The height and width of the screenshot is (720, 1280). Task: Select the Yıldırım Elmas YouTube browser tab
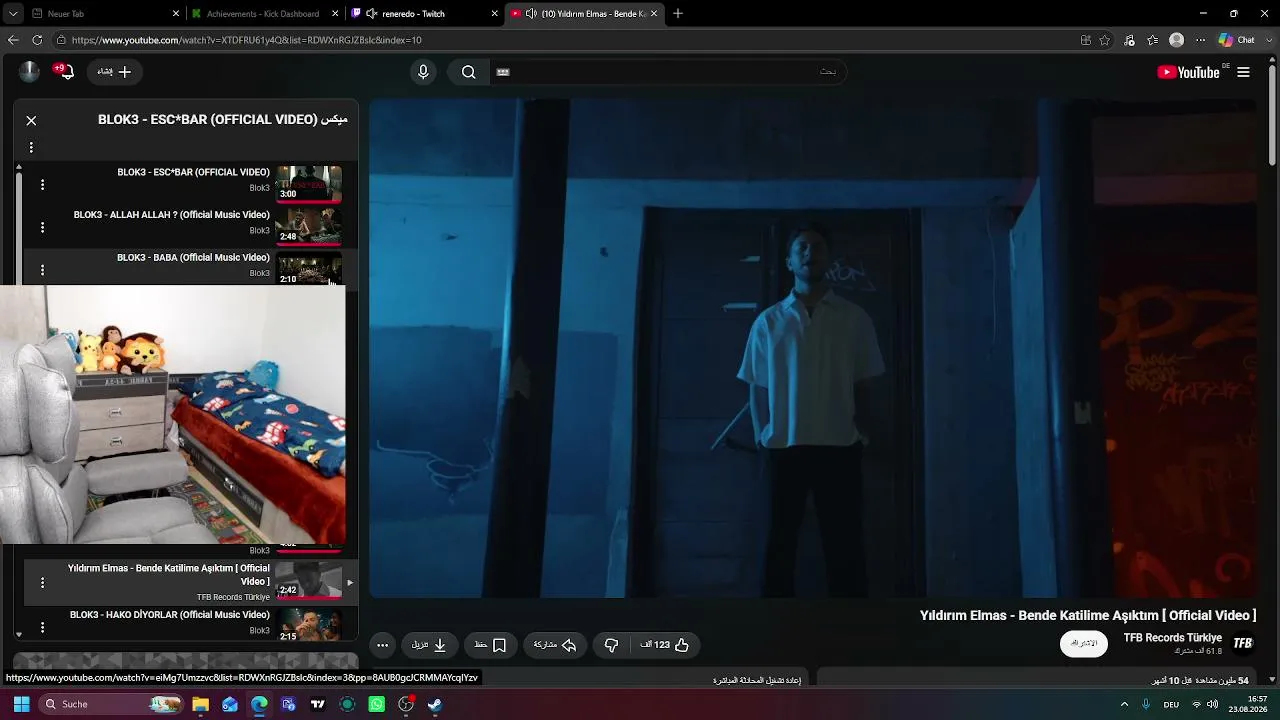click(585, 14)
